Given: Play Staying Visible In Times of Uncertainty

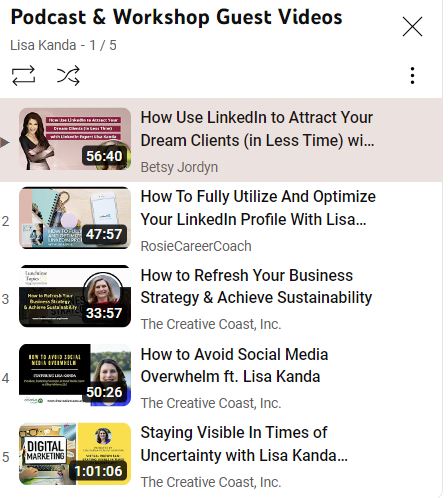Looking at the screenshot, I should (244, 444).
